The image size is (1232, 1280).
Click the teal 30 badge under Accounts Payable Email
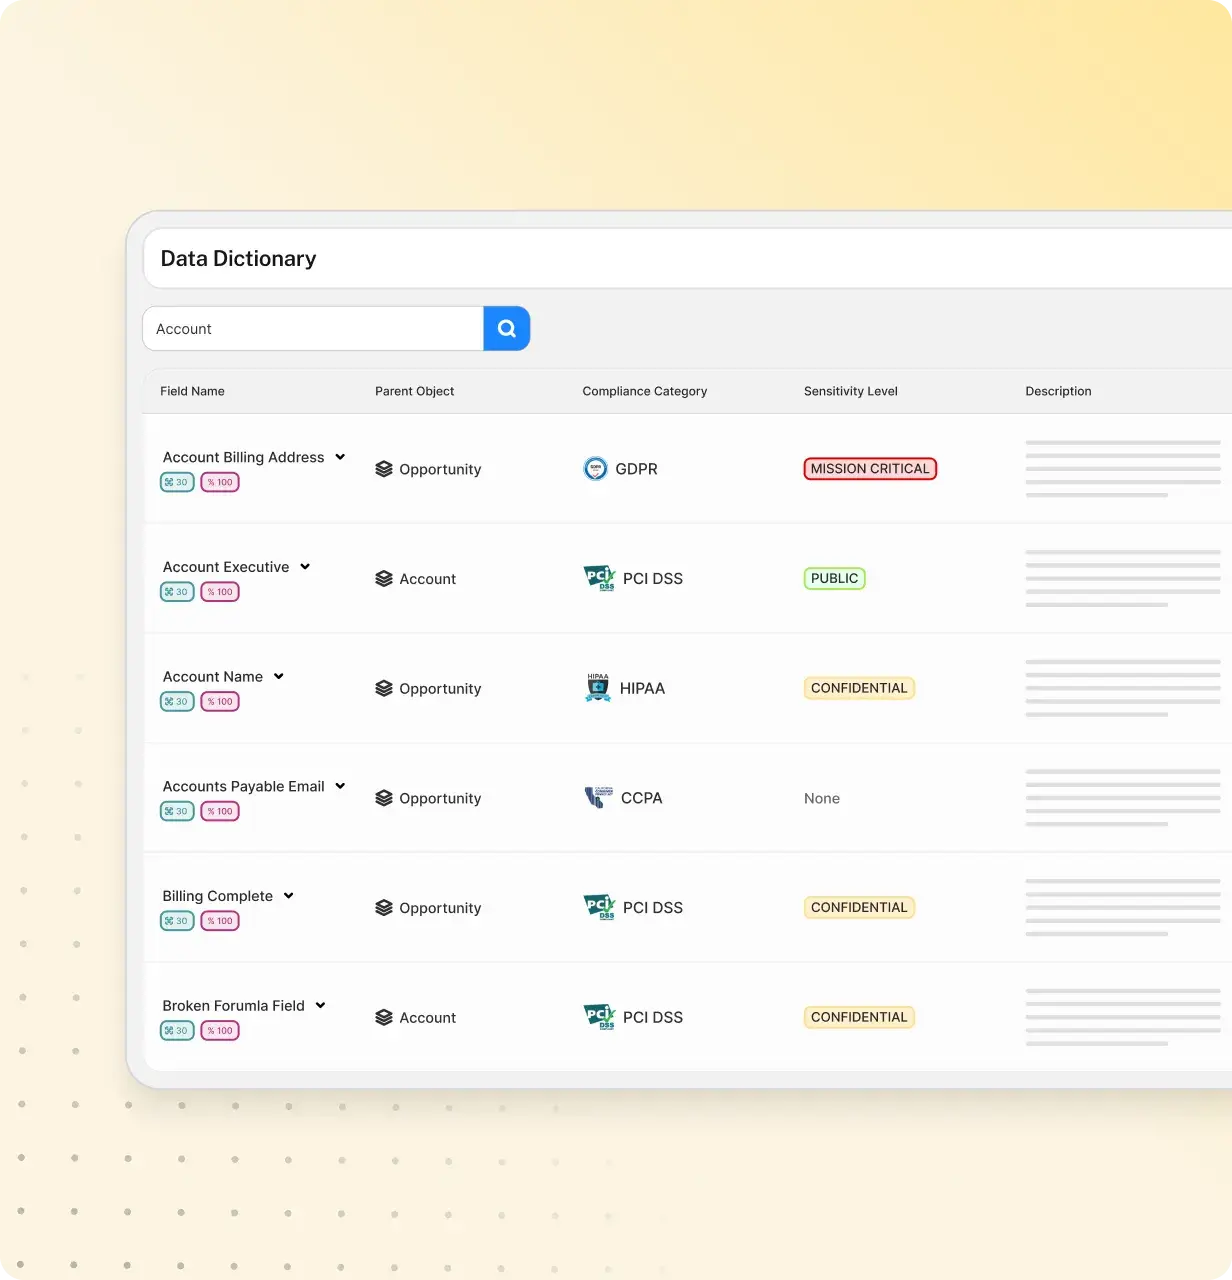point(177,811)
